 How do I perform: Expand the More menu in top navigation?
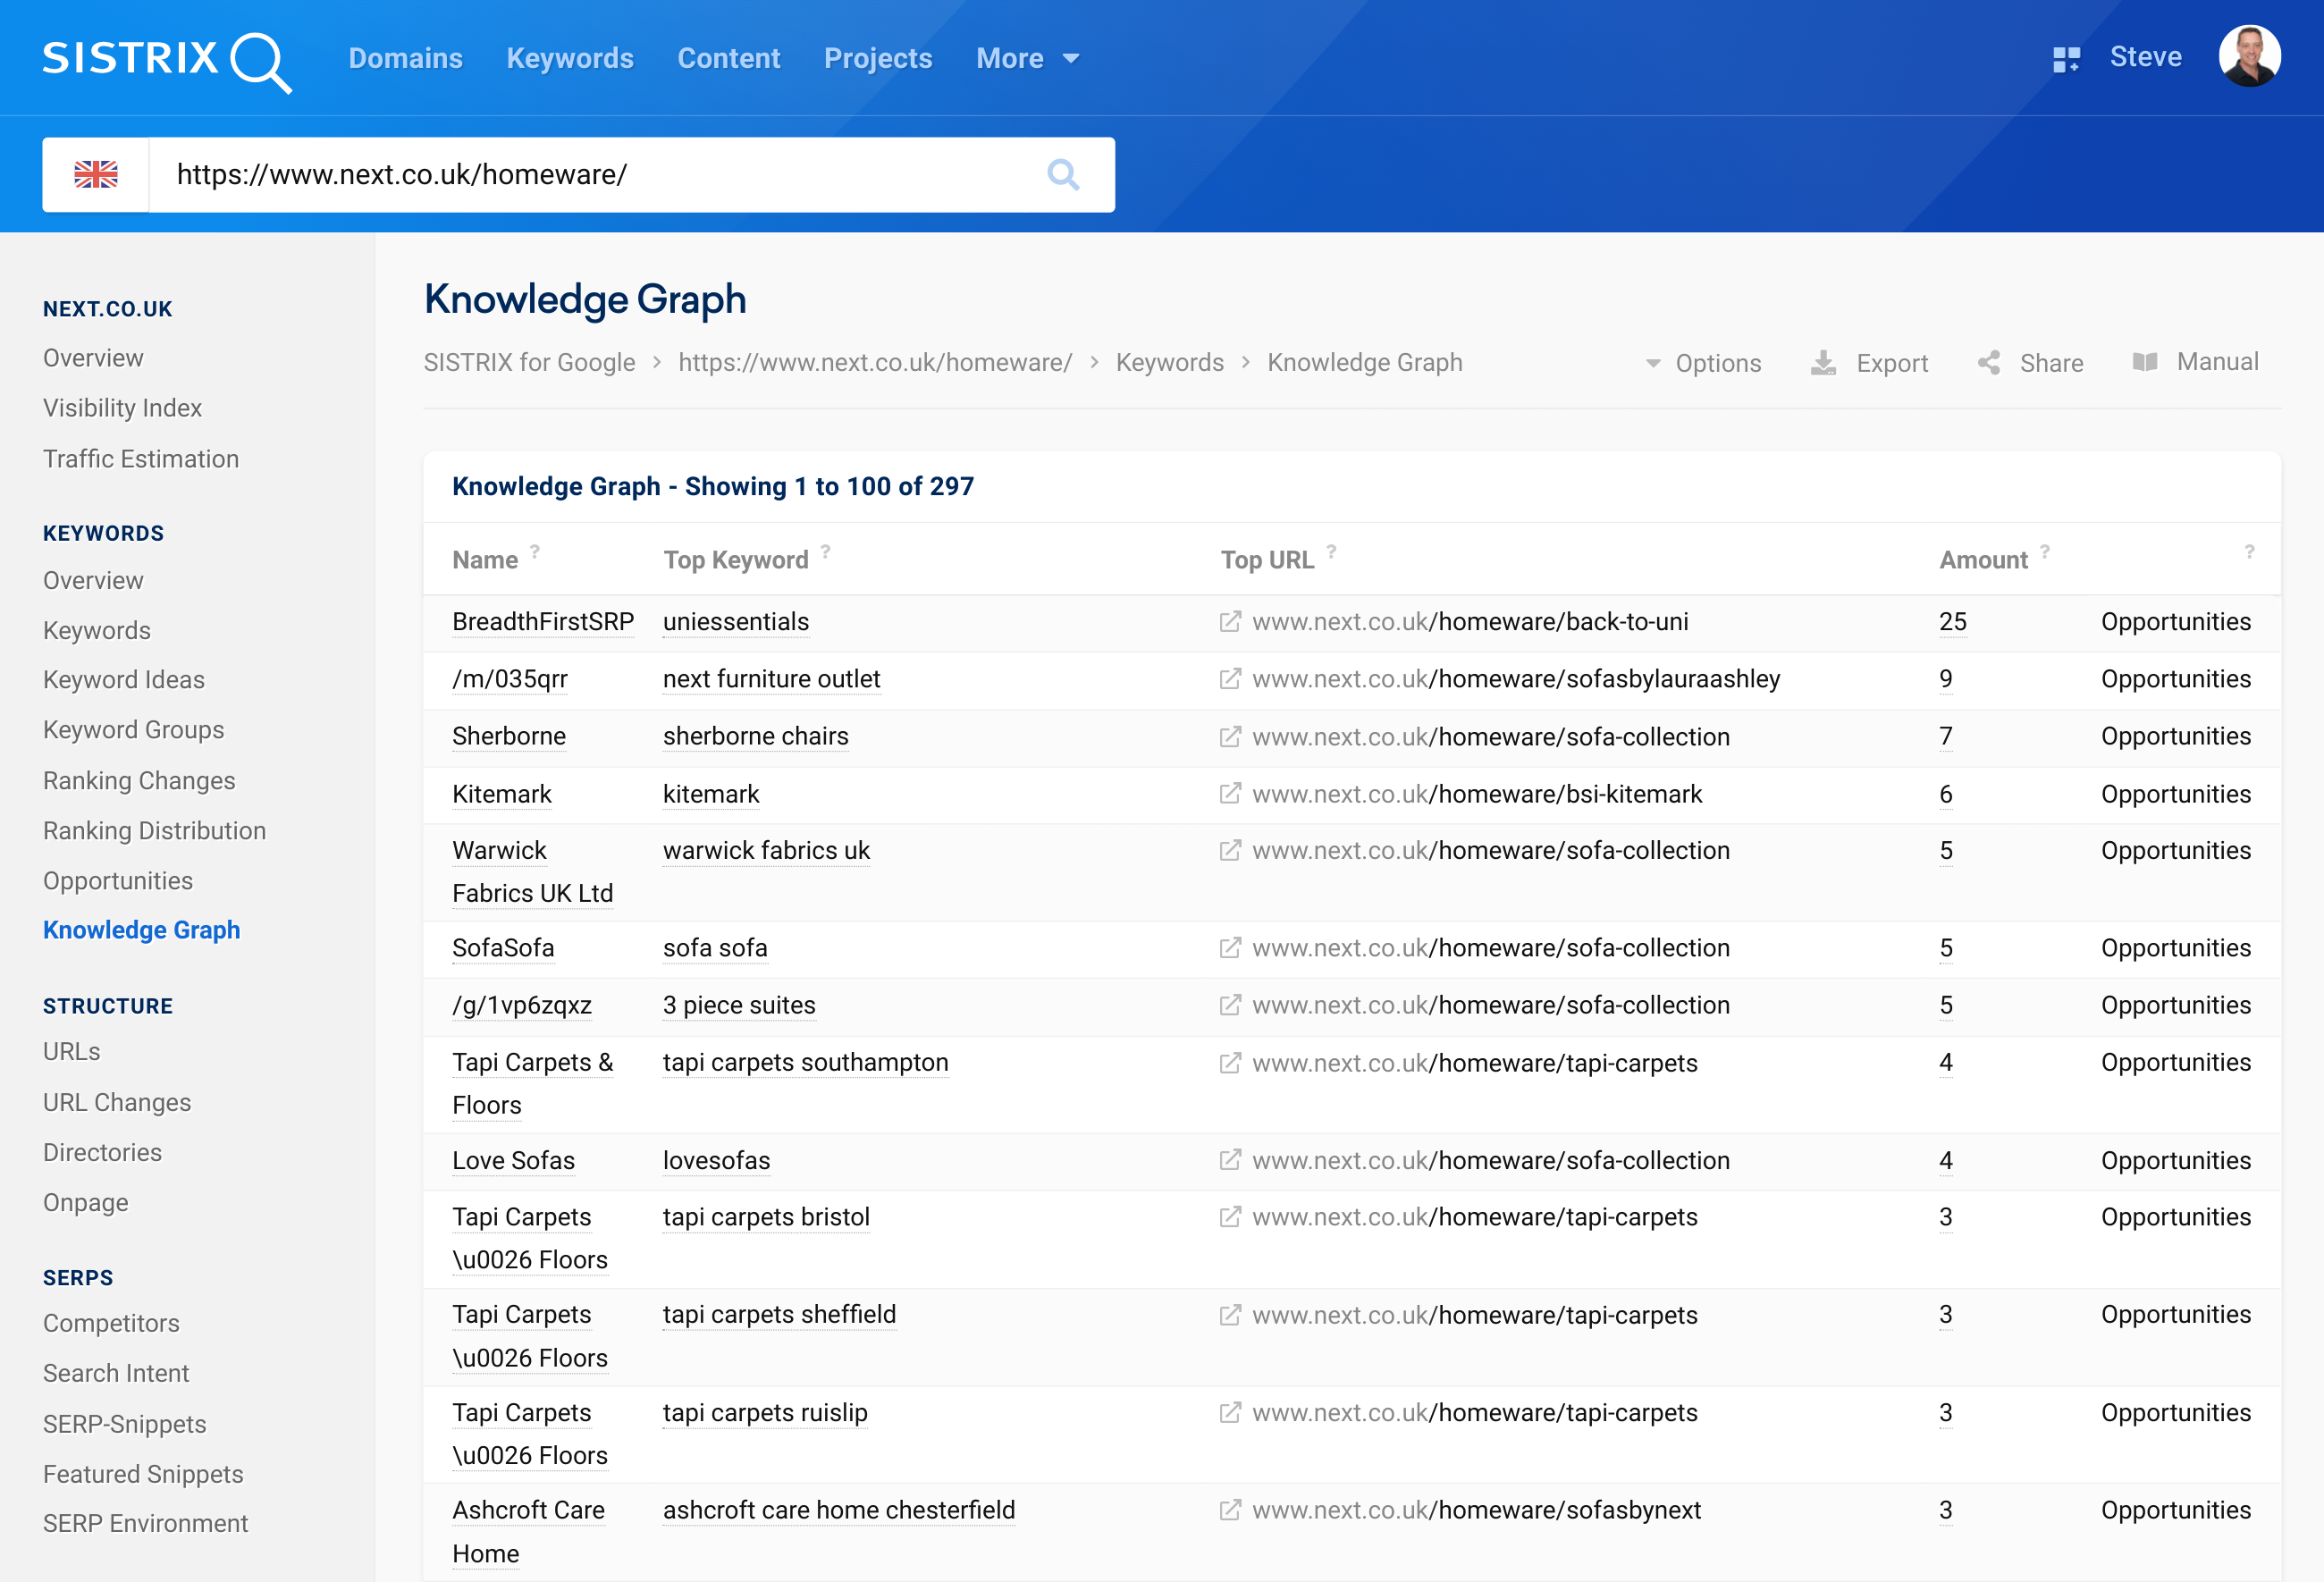tap(1027, 59)
